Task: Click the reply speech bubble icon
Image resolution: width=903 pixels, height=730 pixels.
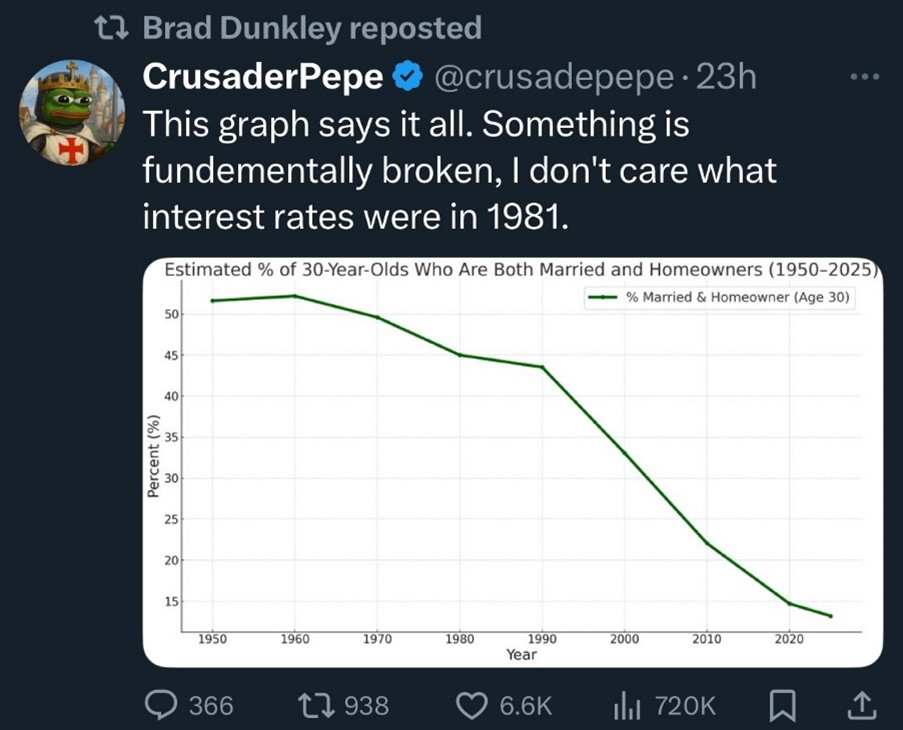Action: pyautogui.click(x=162, y=705)
